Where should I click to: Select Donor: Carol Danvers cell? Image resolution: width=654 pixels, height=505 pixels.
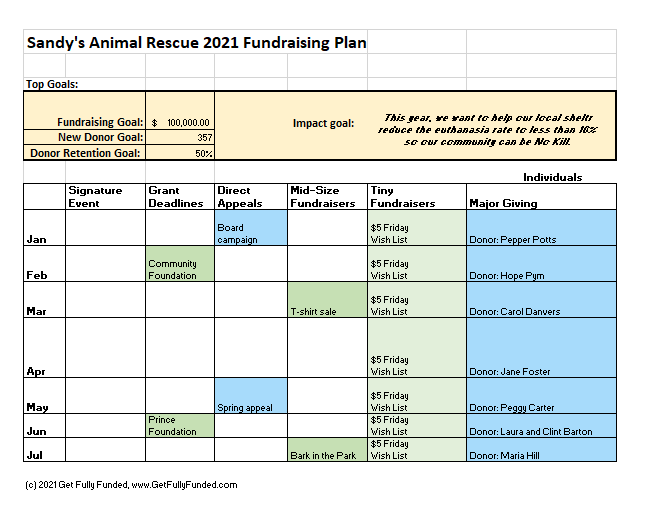[541, 300]
